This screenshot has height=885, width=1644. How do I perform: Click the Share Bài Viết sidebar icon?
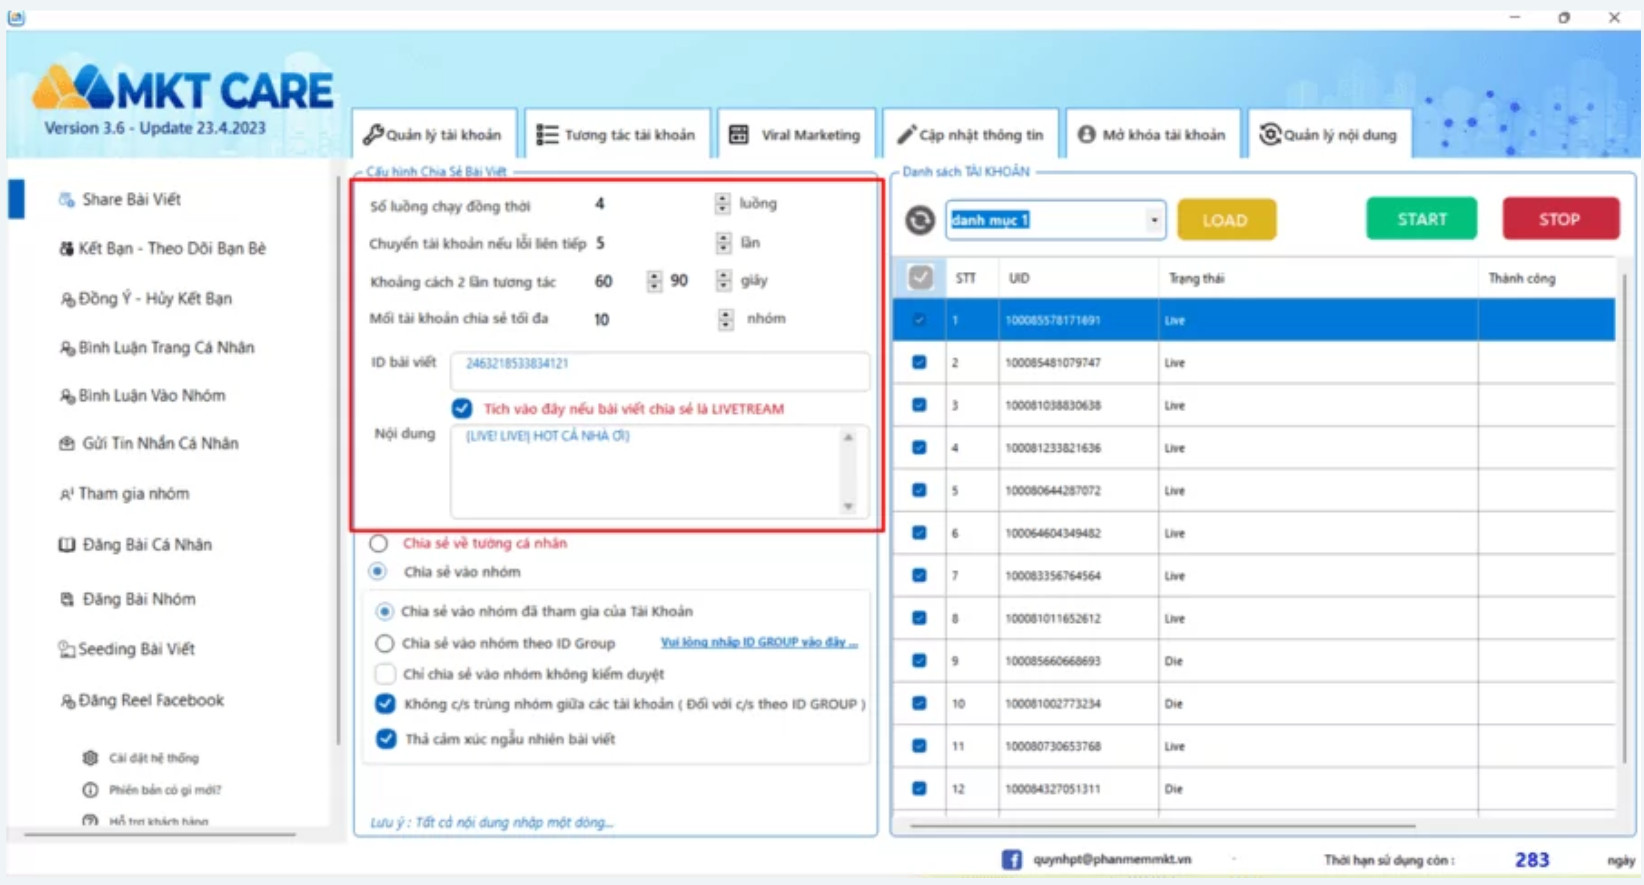point(67,200)
